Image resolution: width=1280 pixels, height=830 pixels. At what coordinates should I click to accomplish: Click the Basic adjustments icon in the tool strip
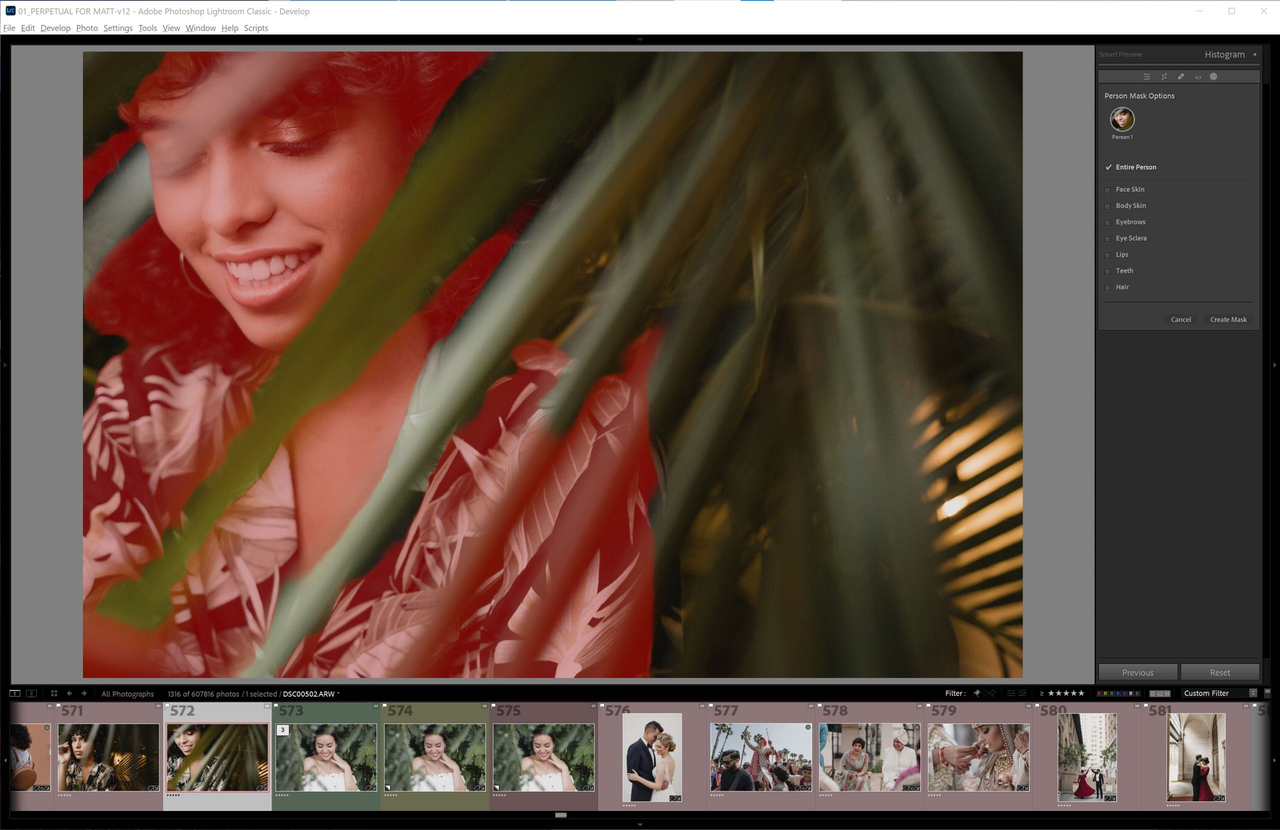coord(1146,76)
